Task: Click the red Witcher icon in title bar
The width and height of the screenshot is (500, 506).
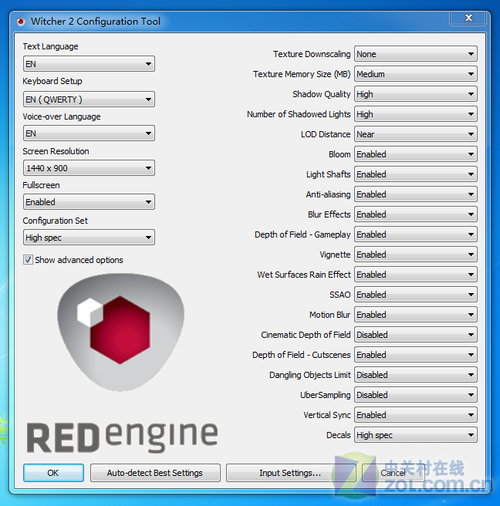Action: click(x=21, y=22)
